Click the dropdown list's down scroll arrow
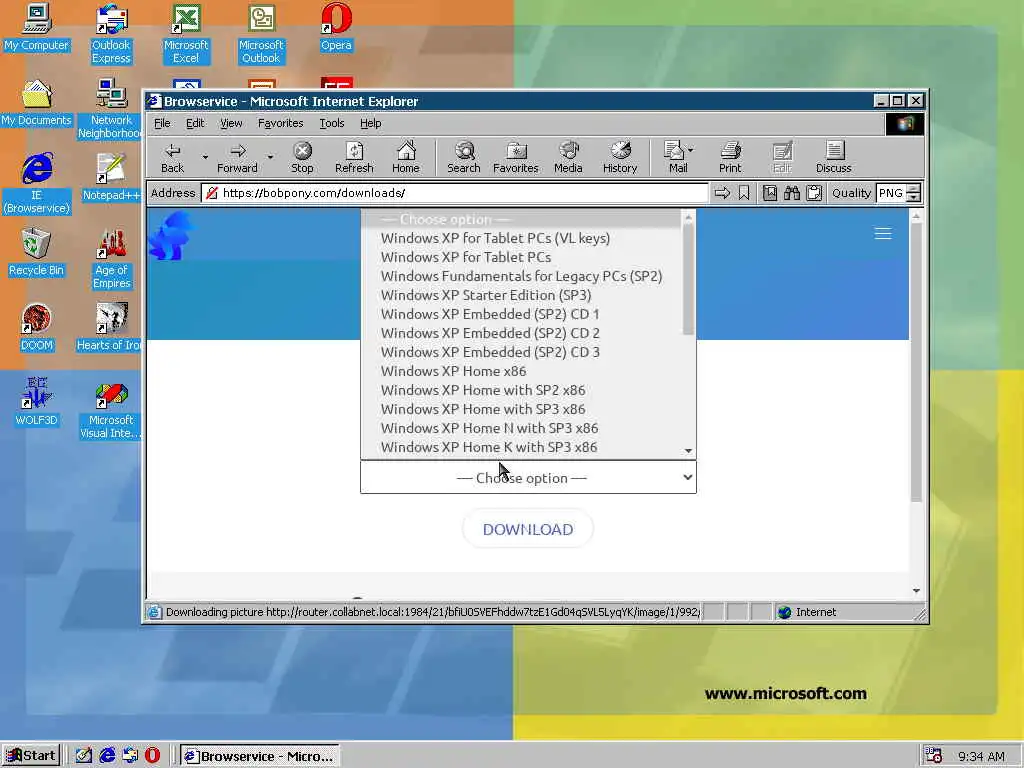 (688, 451)
